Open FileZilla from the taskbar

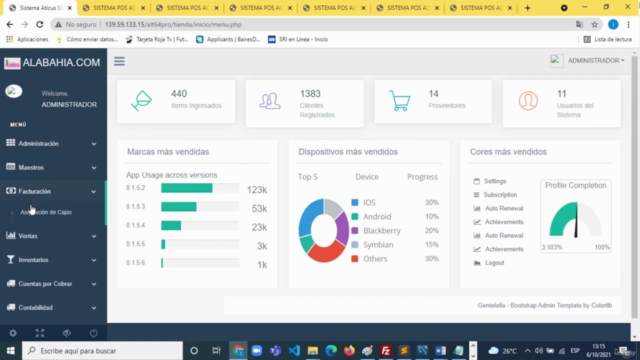pos(385,351)
